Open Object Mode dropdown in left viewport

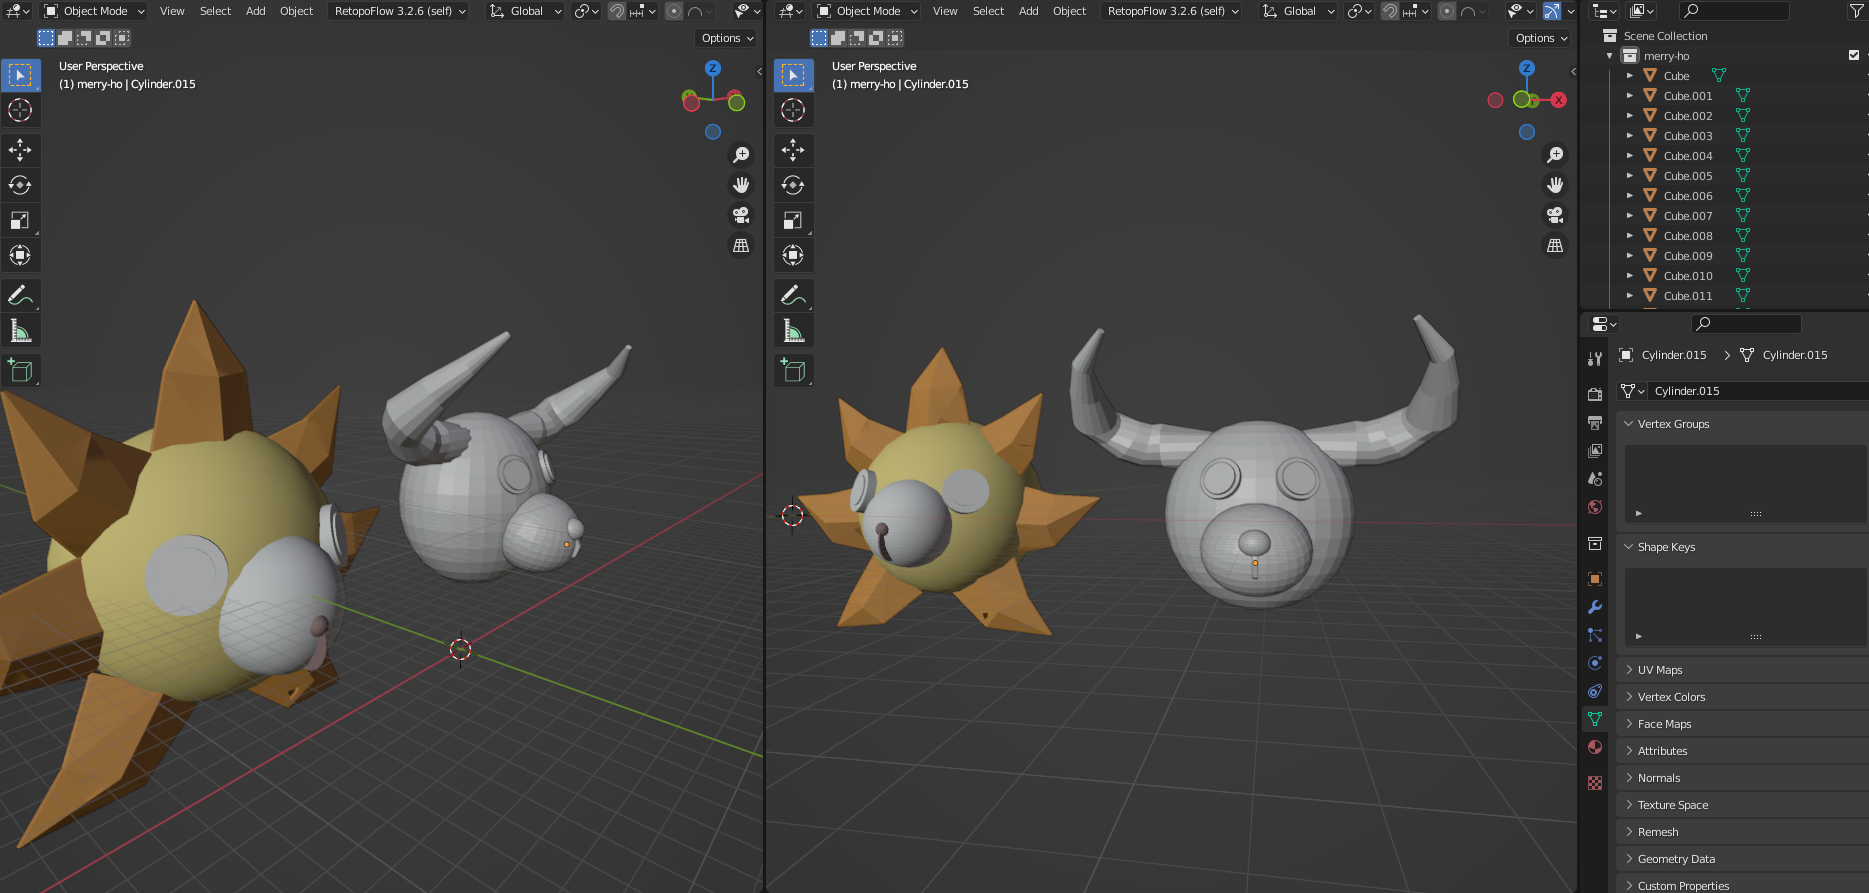(x=95, y=11)
